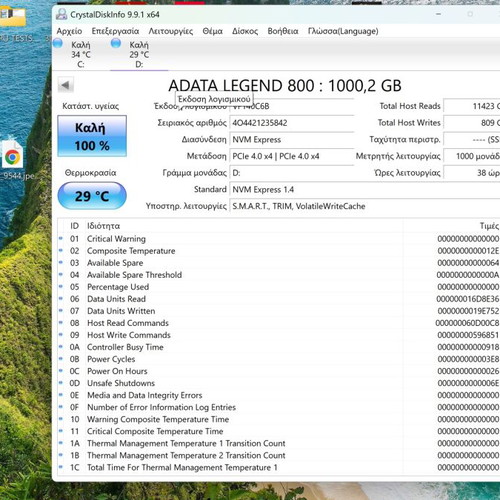Screen dimensions: 500x500
Task: Open the Βοήθεια menu
Action: pos(283,31)
